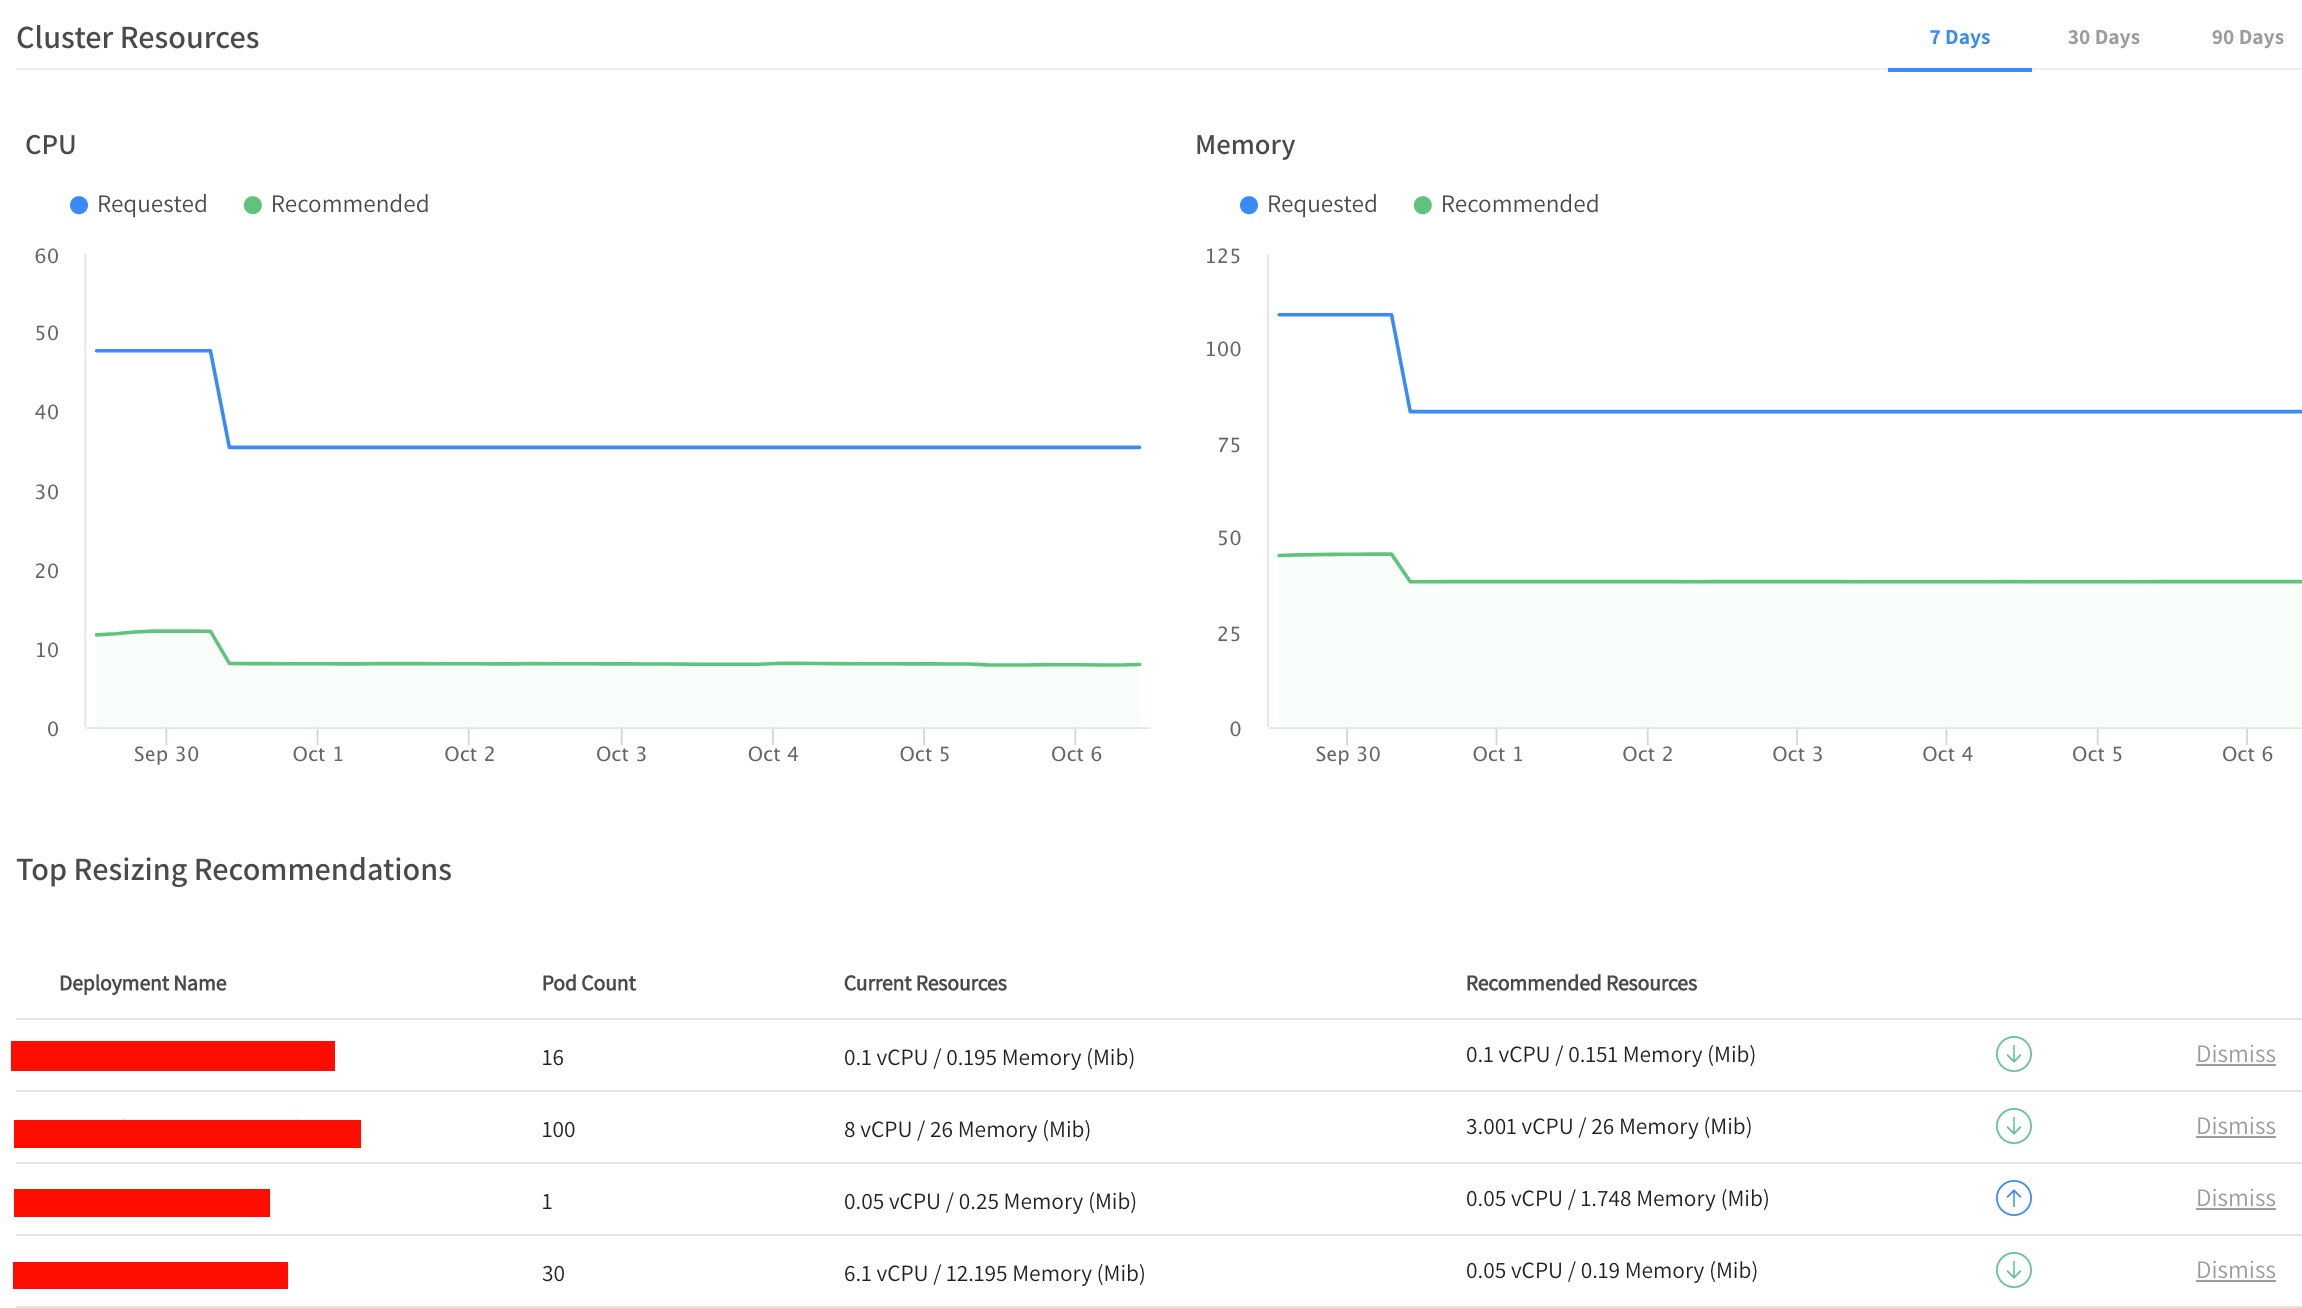The image size is (2302, 1308).
Task: Click downsize arrow icon for 16-pod deployment
Action: click(2013, 1054)
